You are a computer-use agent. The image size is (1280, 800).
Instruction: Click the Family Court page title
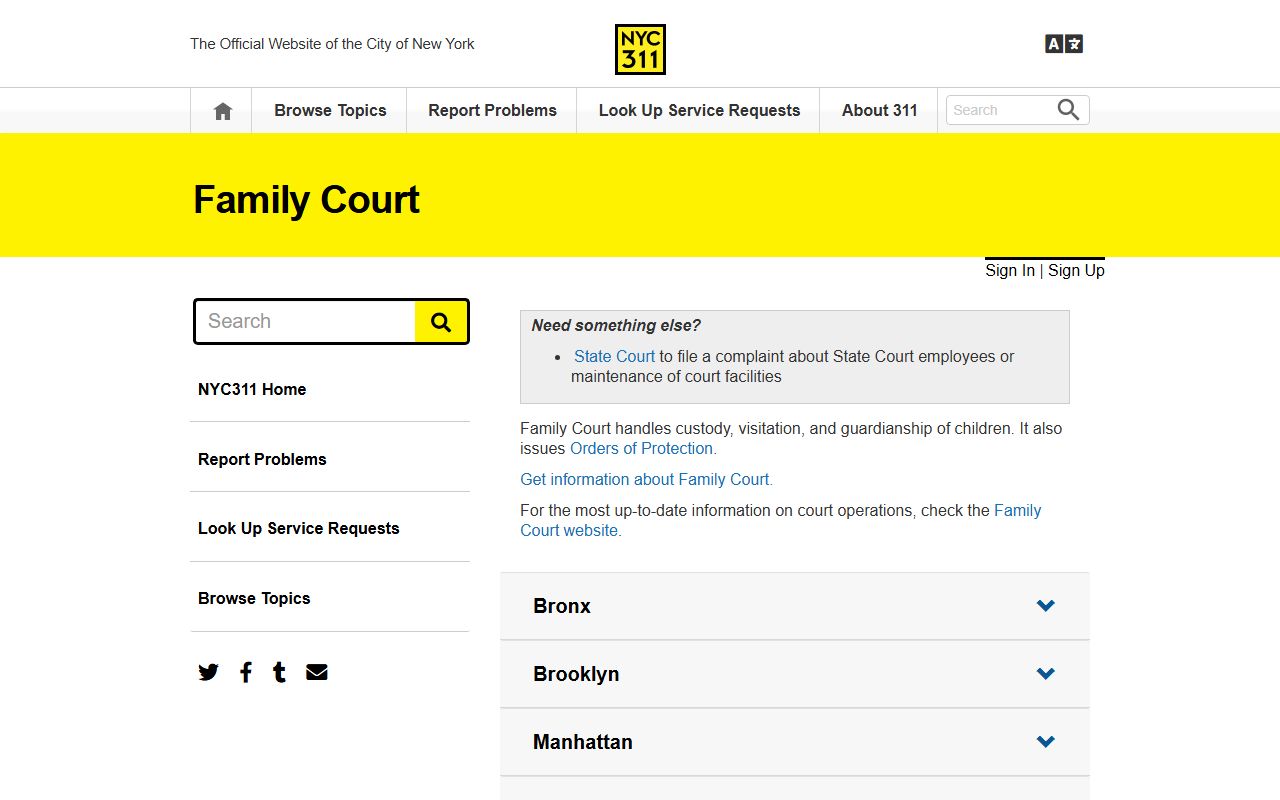click(306, 199)
